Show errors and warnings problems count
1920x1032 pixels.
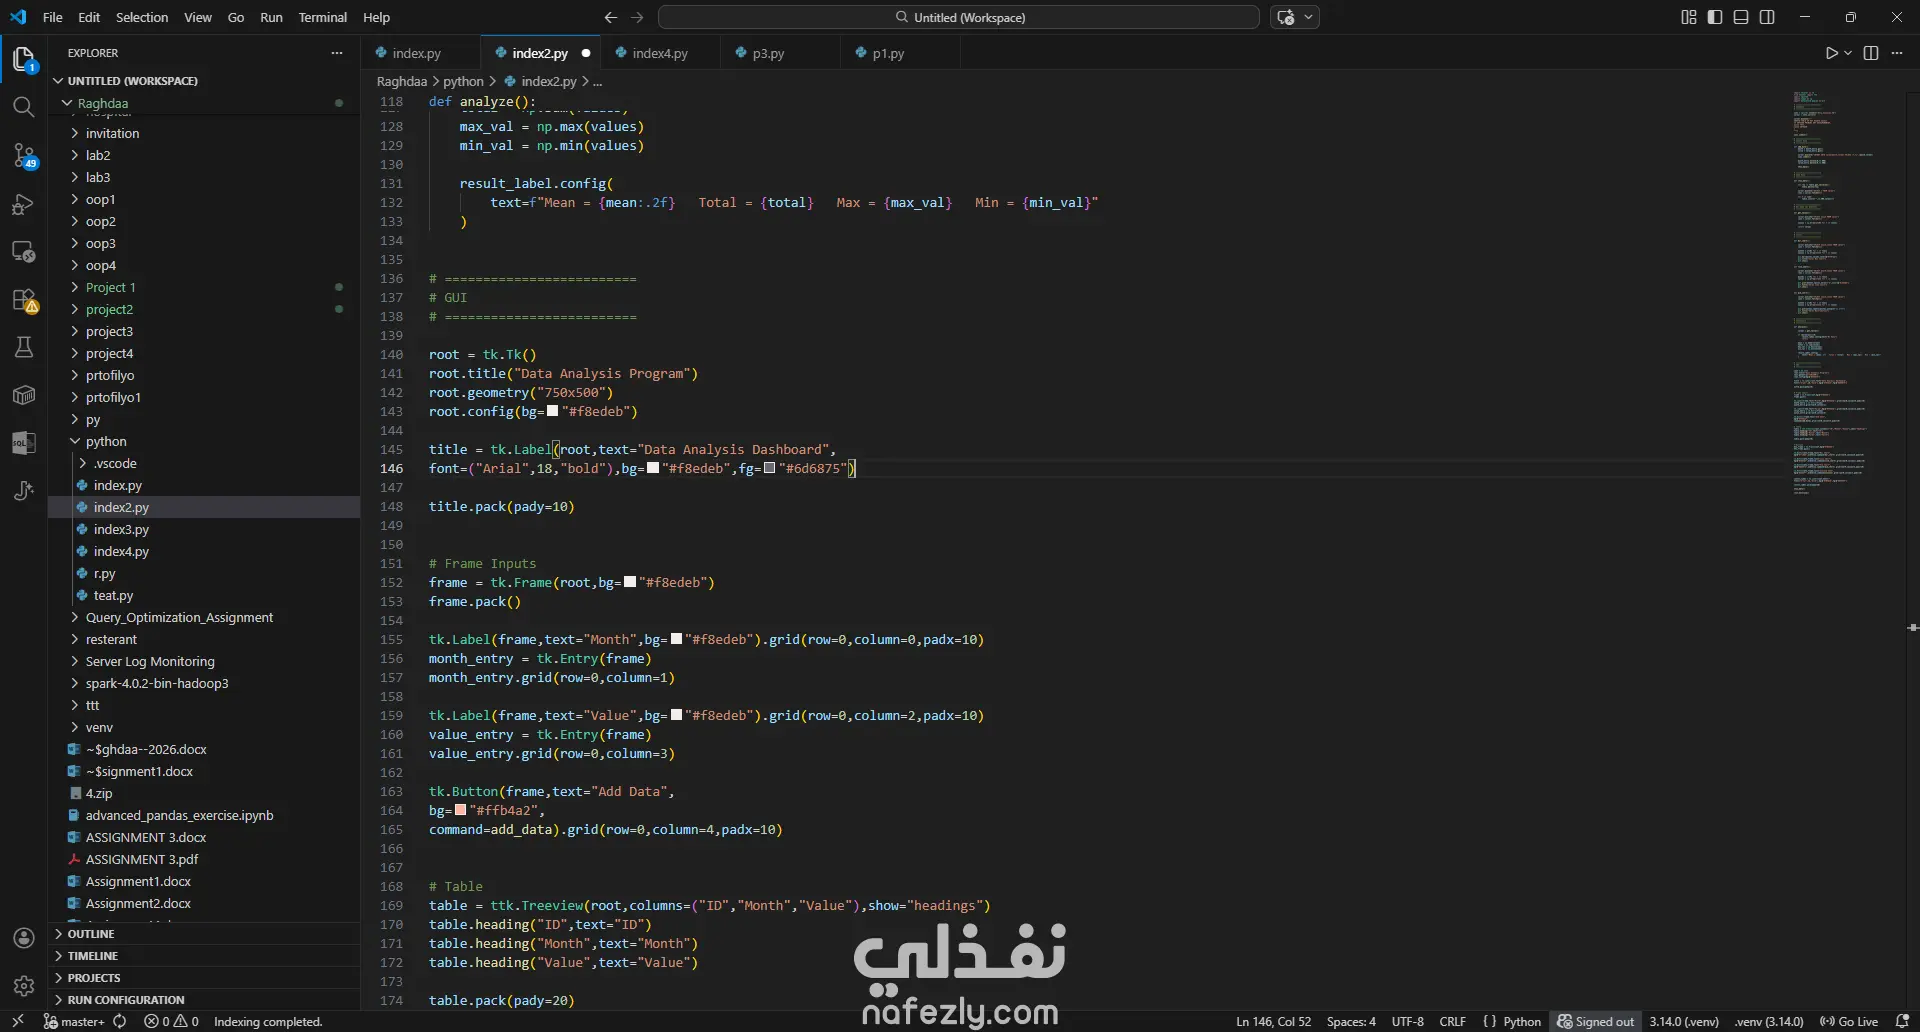point(171,1021)
